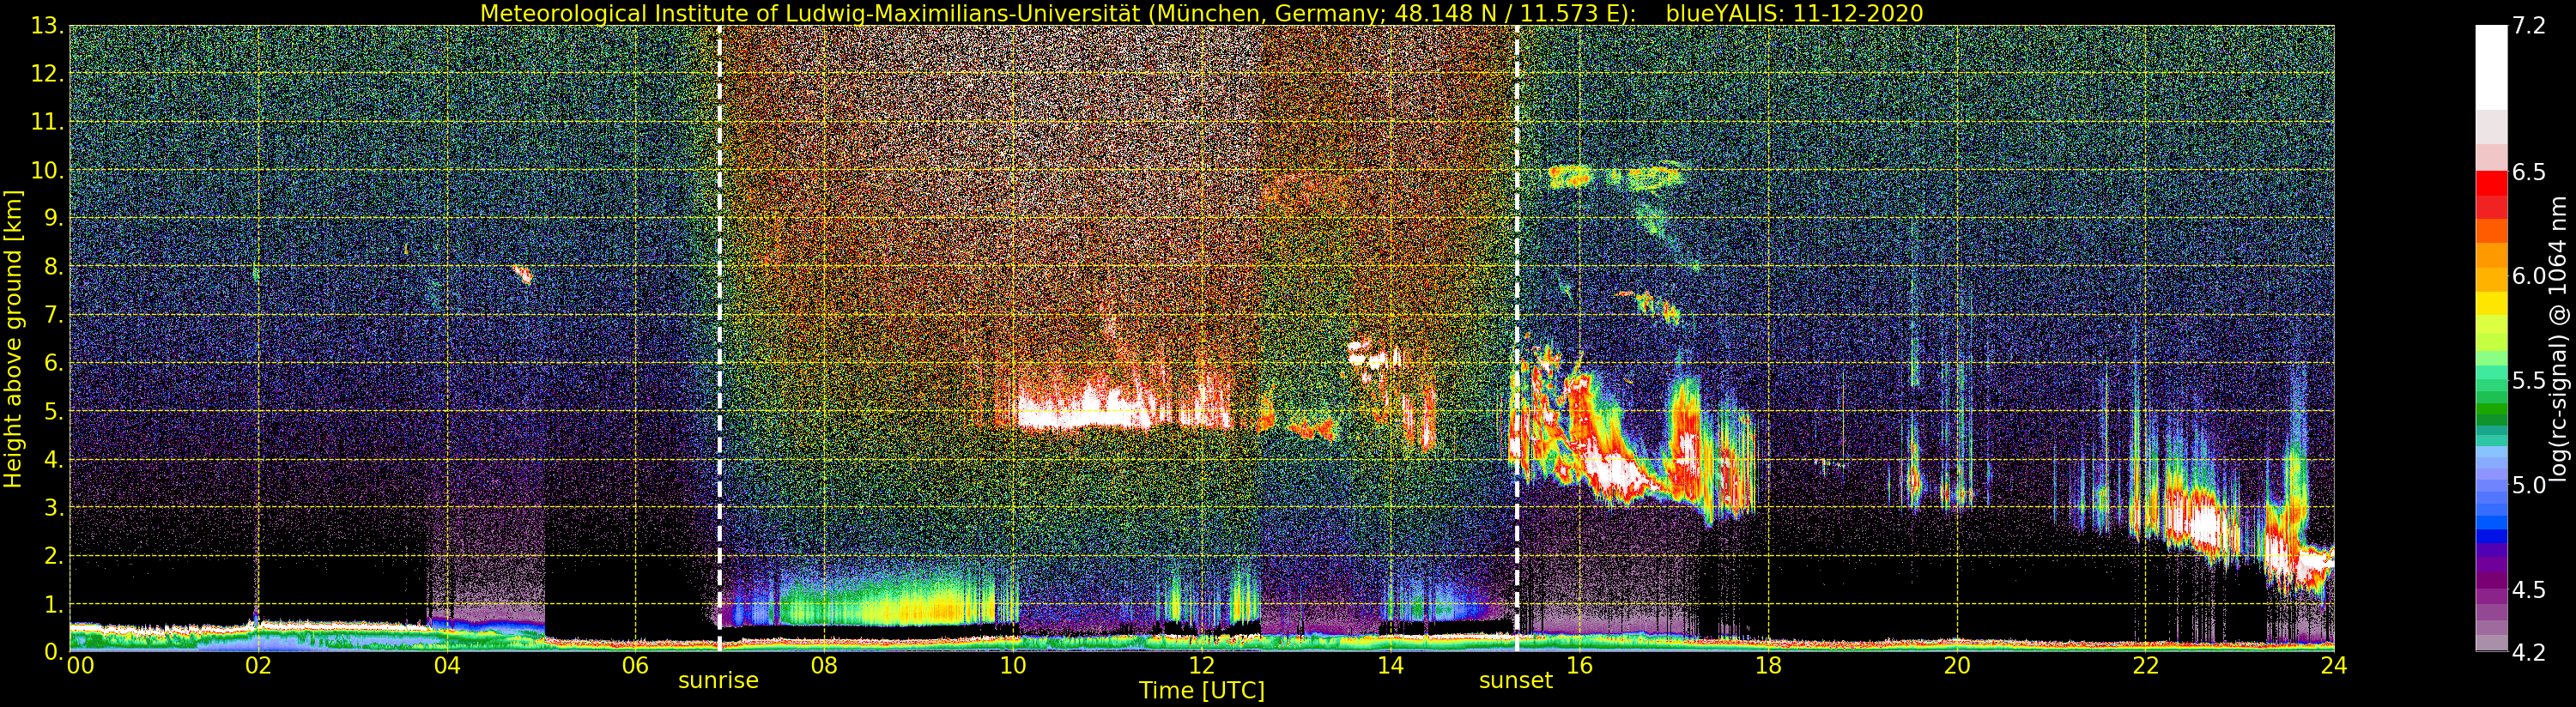
Task: Click the '5.' height tick label
Action: pos(54,411)
